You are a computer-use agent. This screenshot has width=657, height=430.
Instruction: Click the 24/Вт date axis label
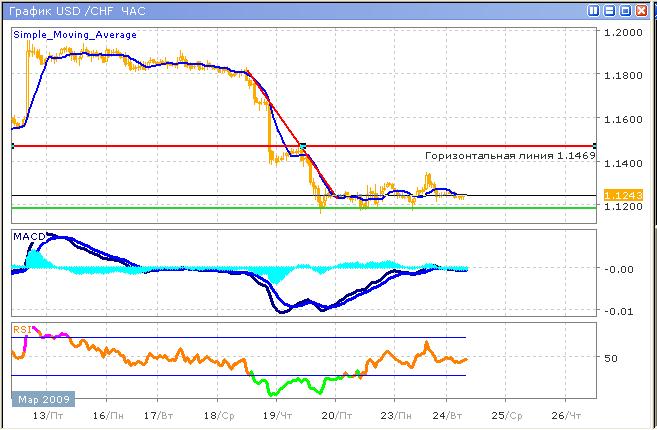tap(447, 416)
